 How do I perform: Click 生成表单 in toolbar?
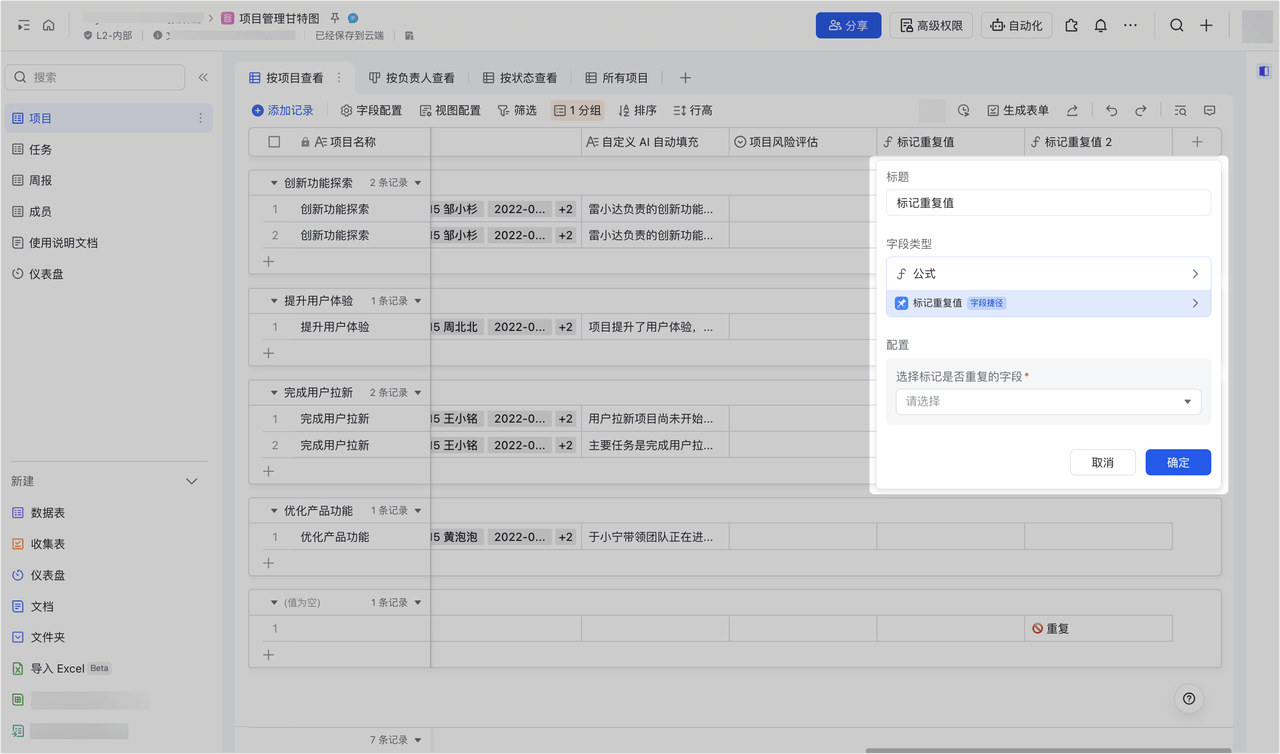pyautogui.click(x=1018, y=111)
